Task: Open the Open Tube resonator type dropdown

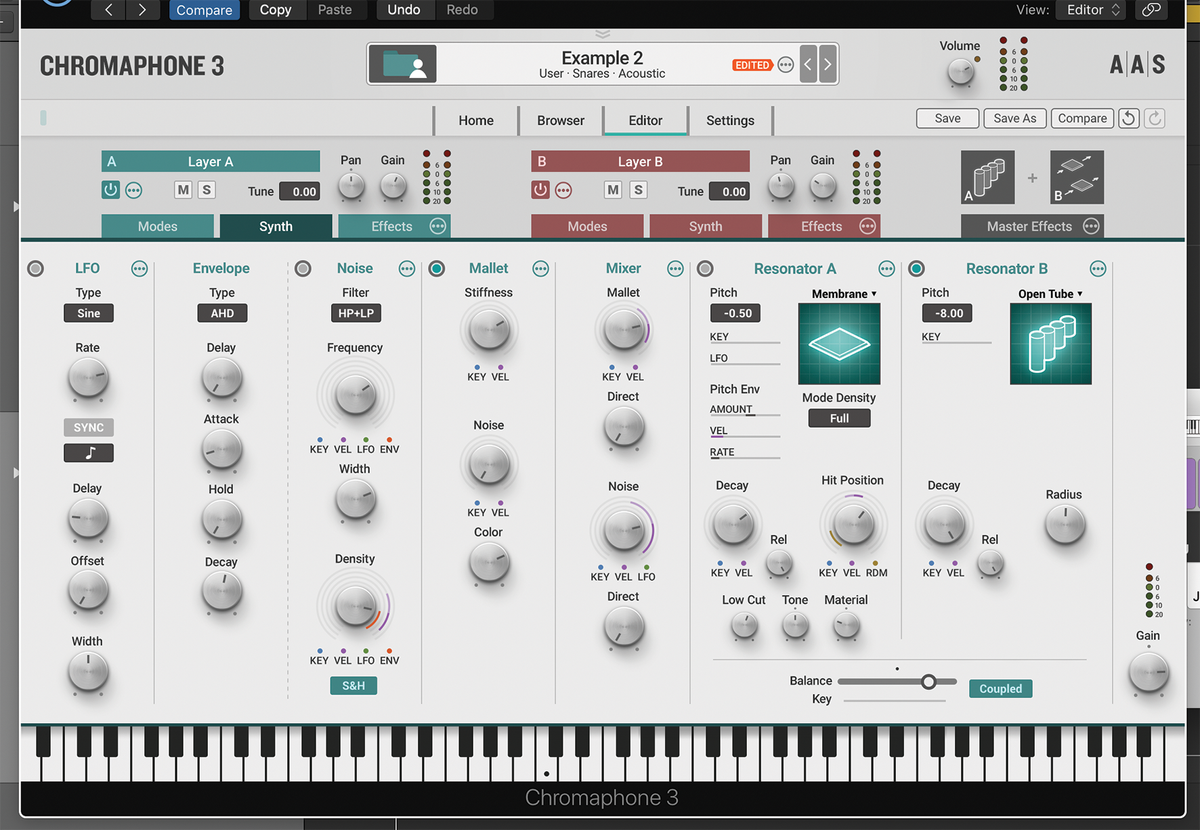Action: coord(1050,293)
